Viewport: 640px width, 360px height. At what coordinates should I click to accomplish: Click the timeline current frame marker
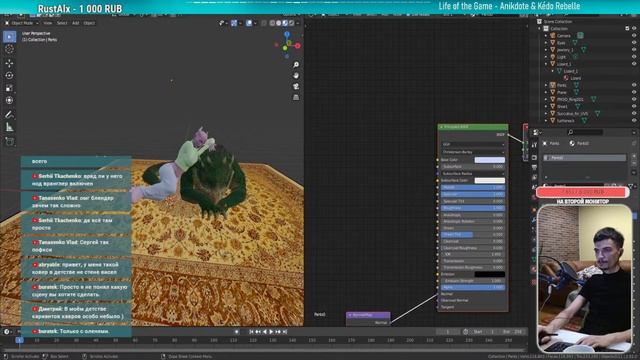(x=19, y=340)
